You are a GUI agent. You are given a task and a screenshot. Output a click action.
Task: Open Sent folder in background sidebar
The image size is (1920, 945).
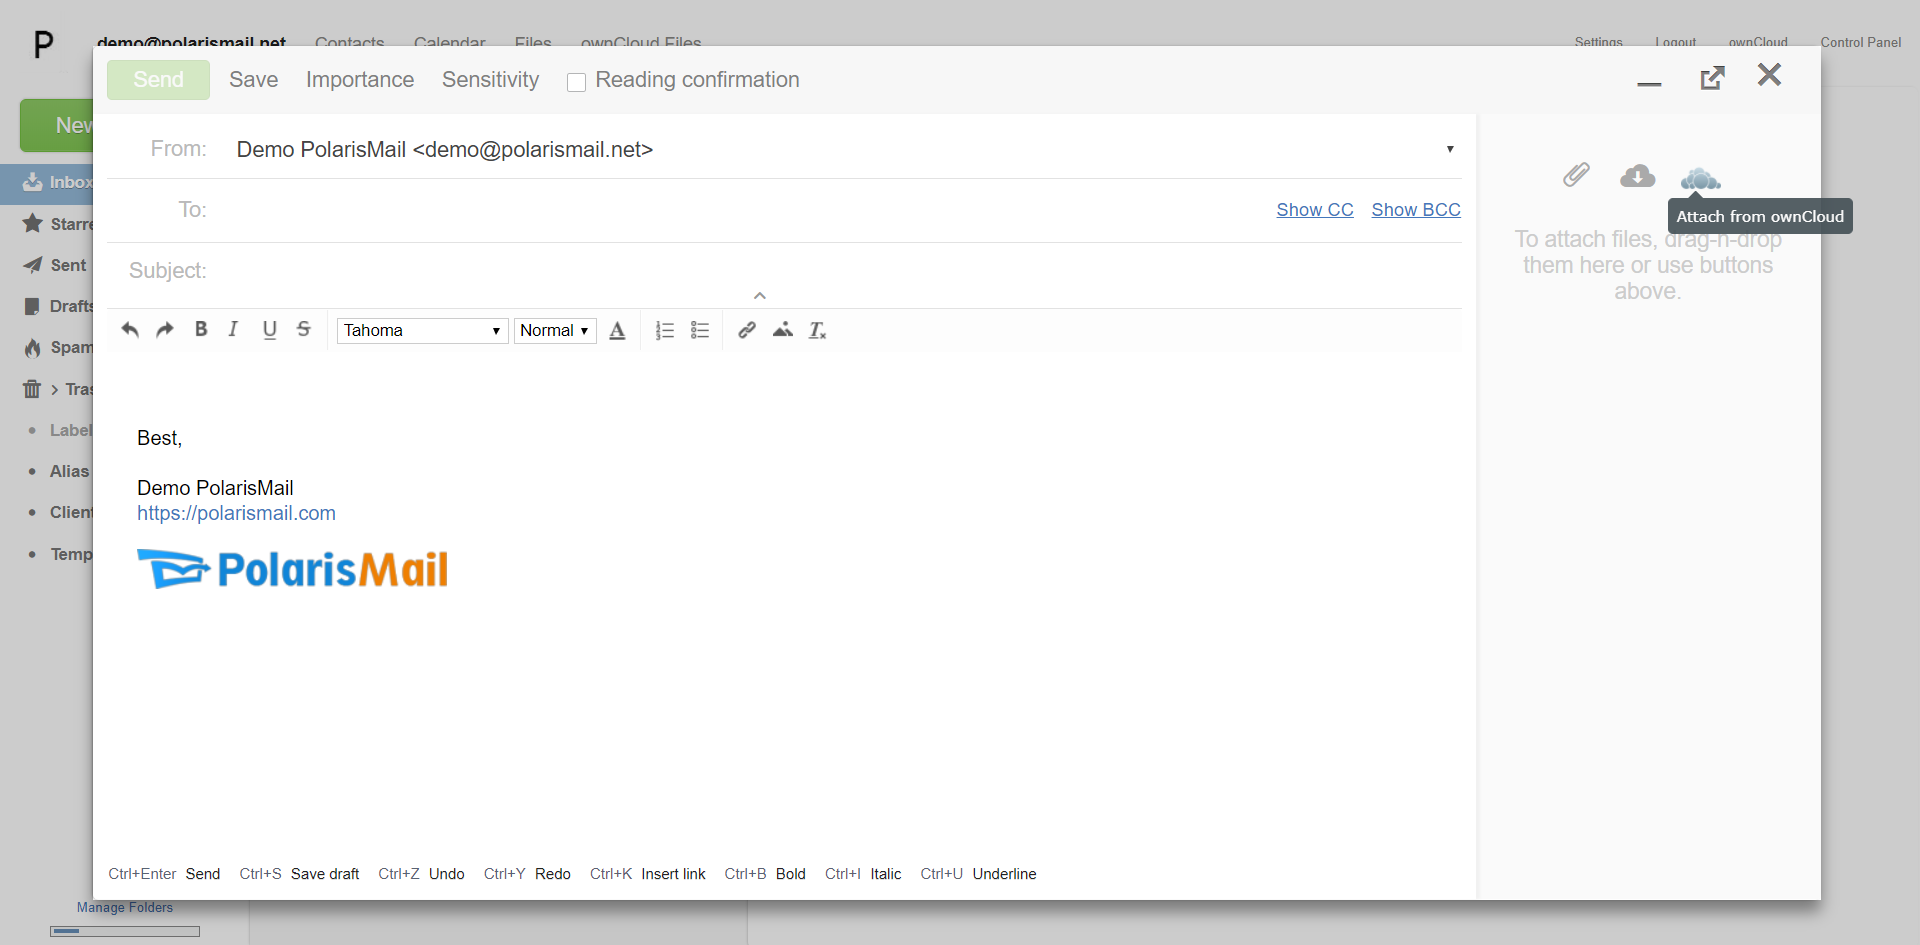click(x=56, y=265)
